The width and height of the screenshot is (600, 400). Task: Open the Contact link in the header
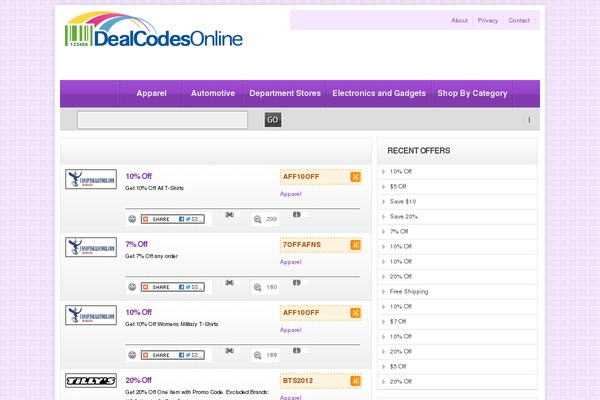click(x=519, y=21)
